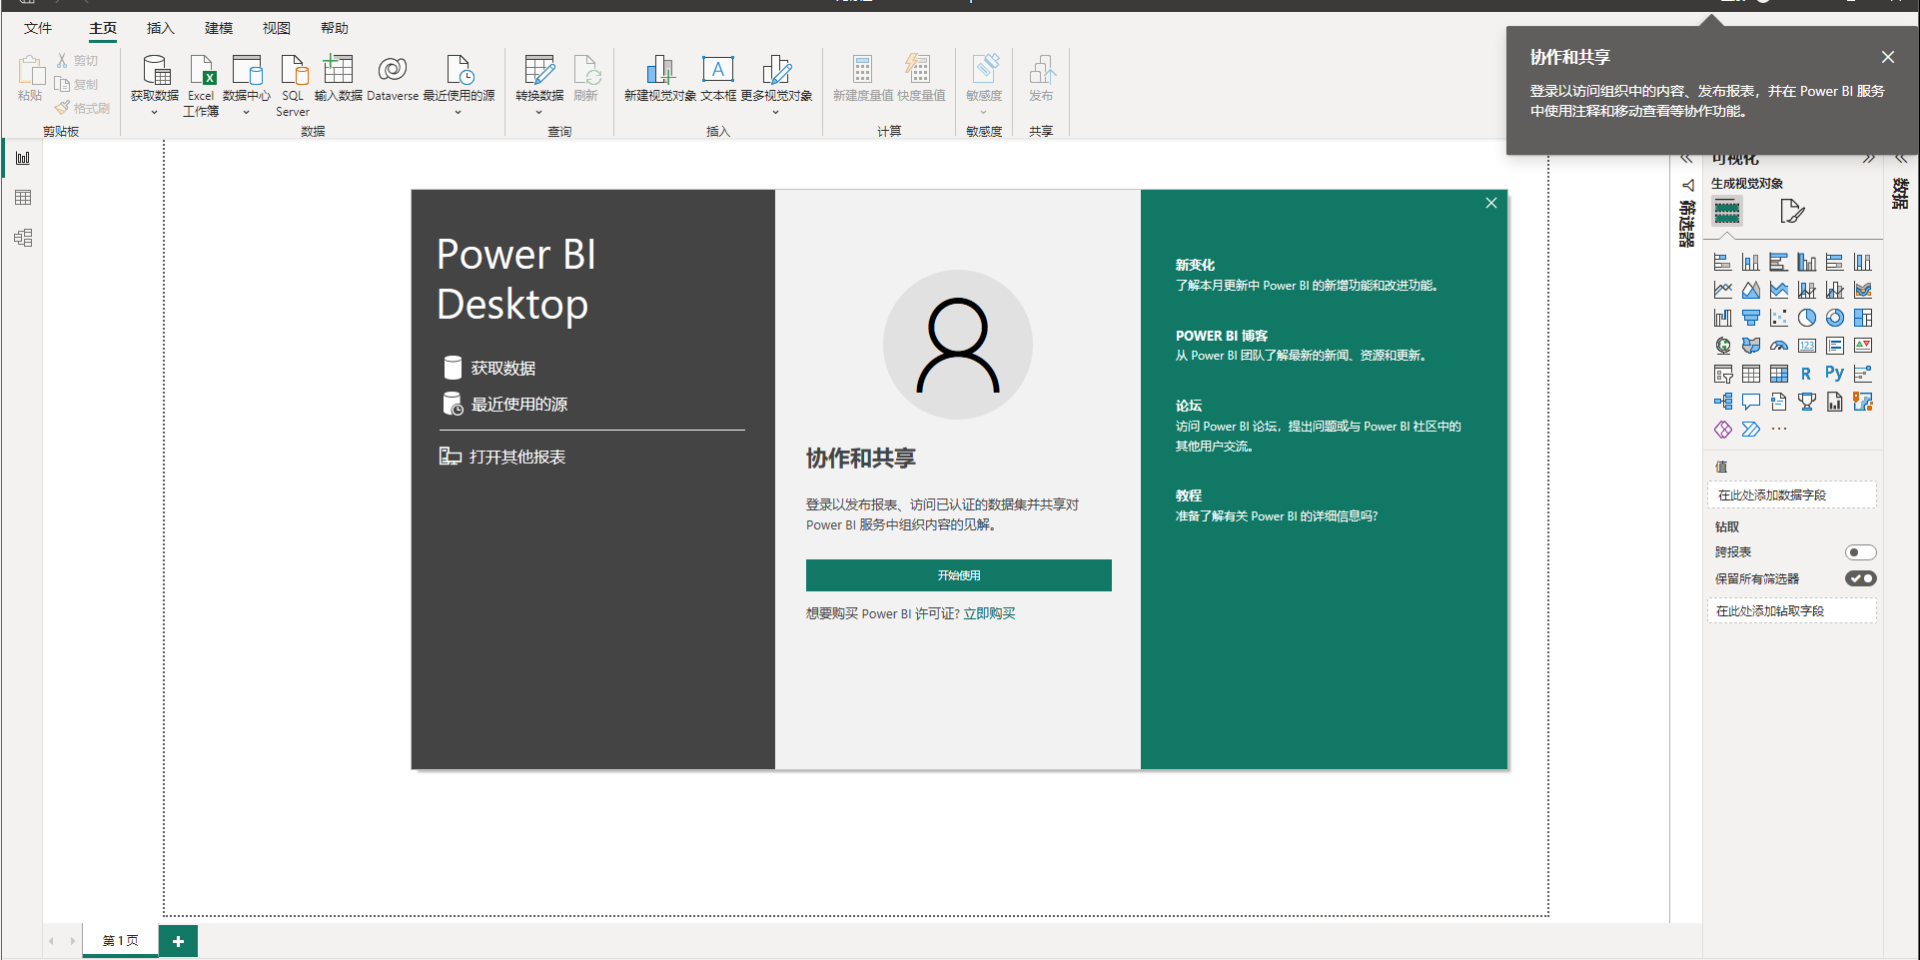Click 打开其他报表 in splash
This screenshot has width=1920, height=960.
503,457
